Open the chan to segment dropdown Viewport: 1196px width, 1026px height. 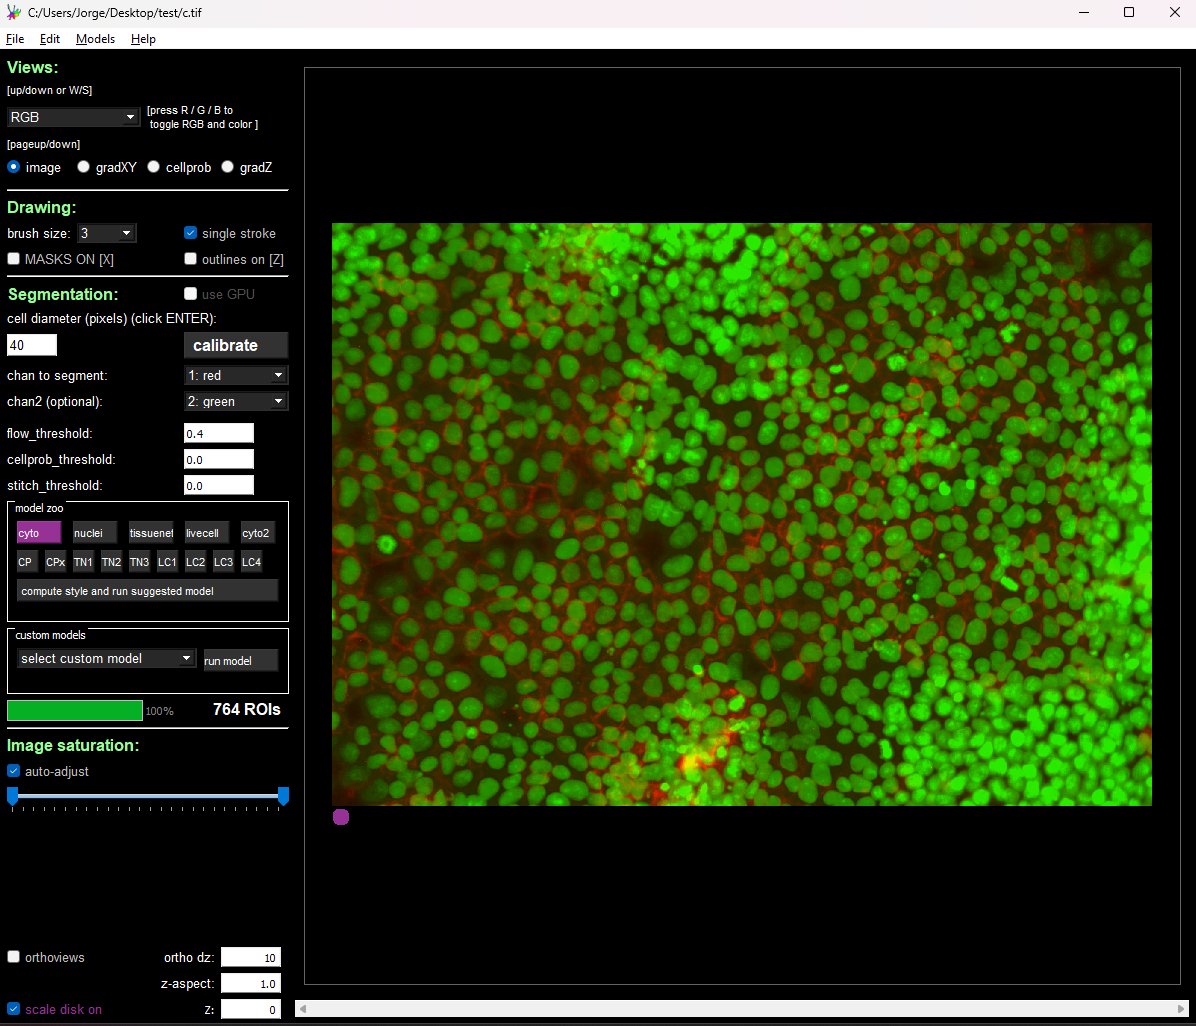(x=235, y=375)
